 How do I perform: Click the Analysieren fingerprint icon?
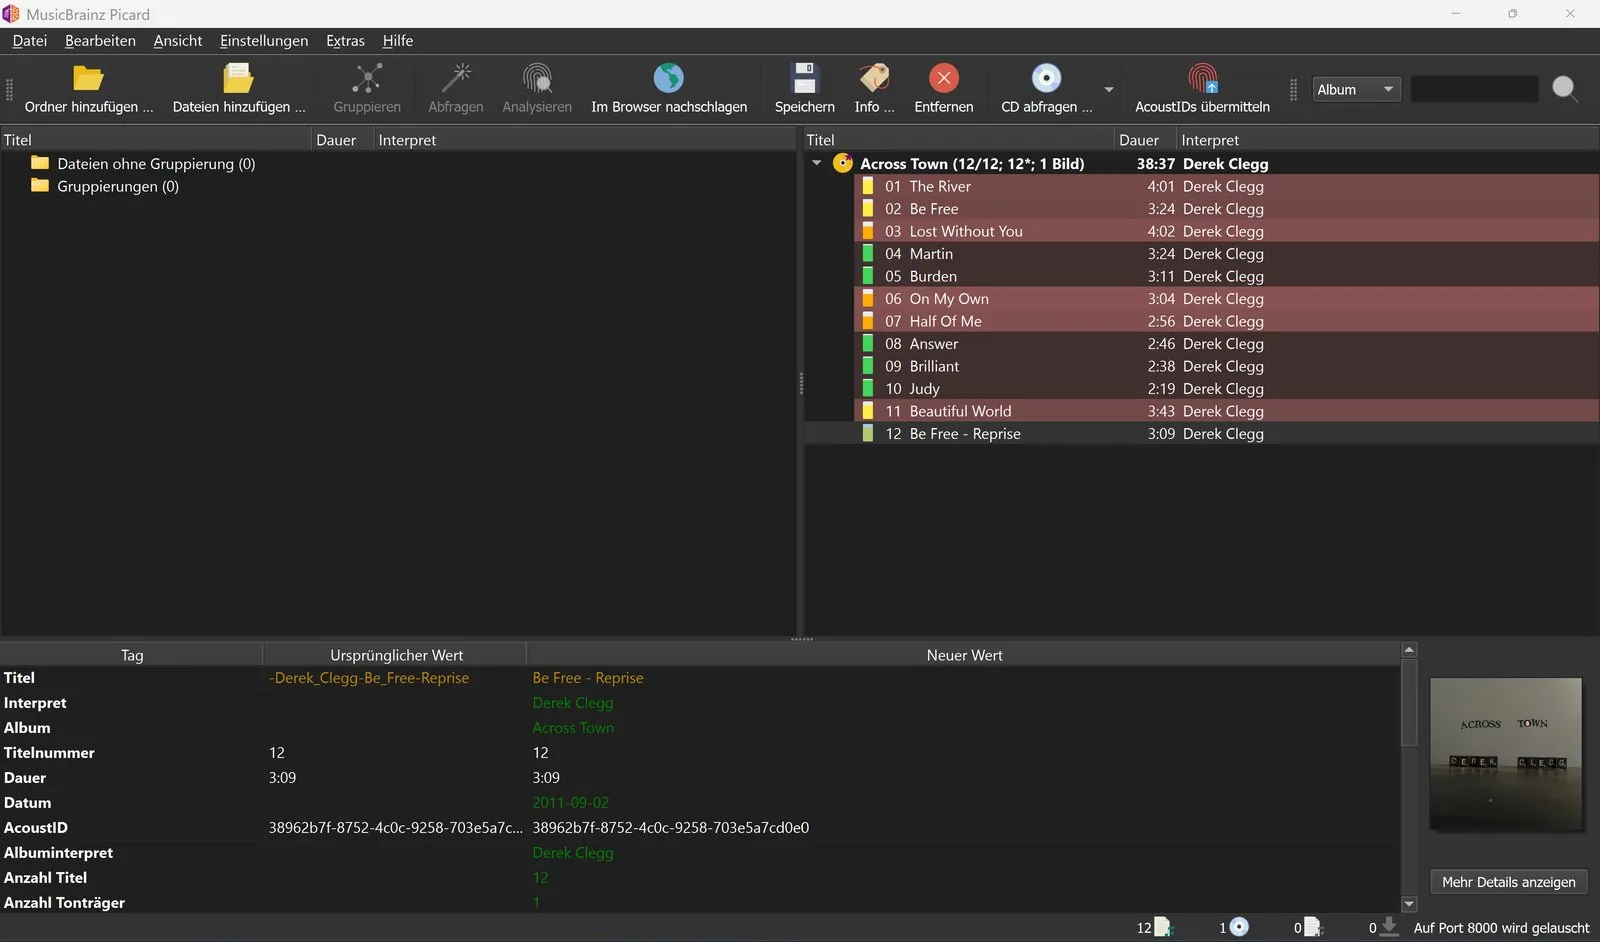[x=537, y=78]
